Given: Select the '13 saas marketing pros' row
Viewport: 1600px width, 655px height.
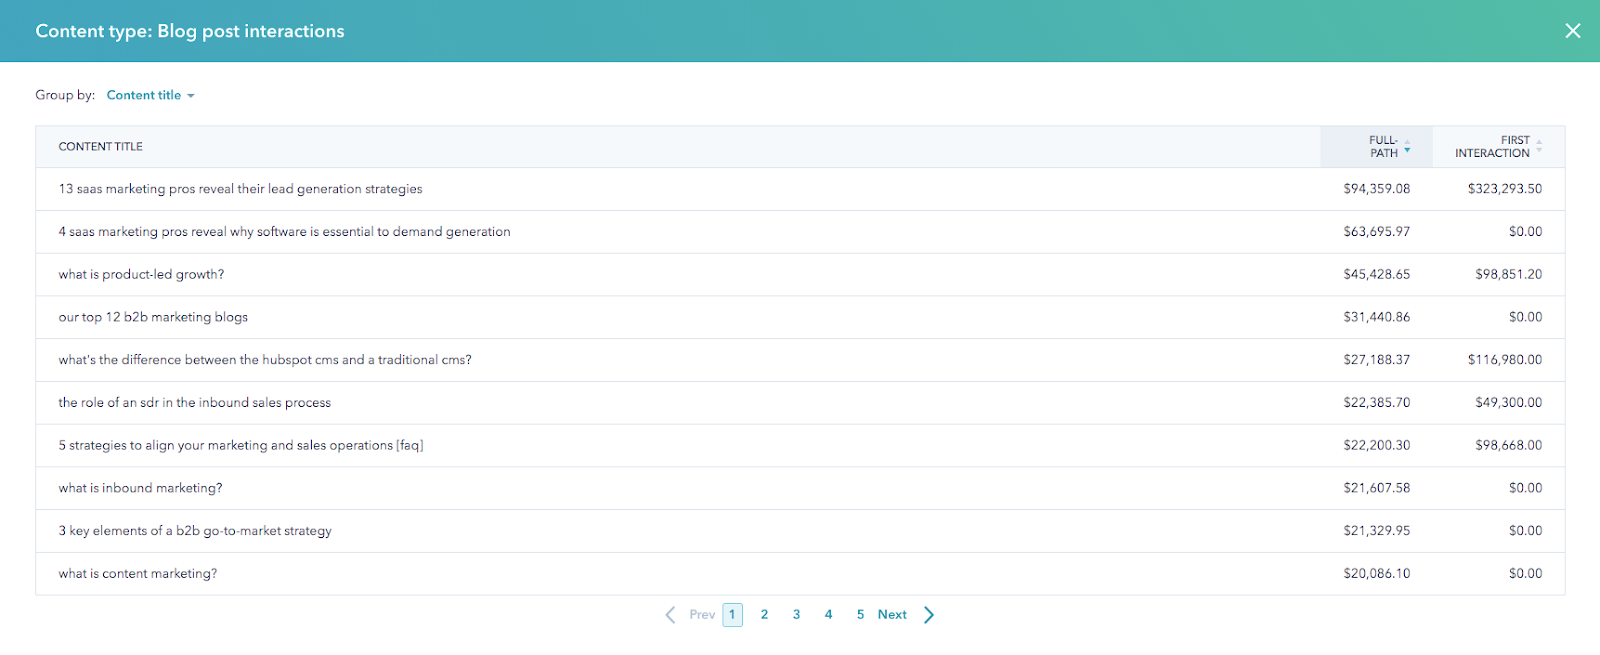Looking at the screenshot, I should tap(240, 189).
